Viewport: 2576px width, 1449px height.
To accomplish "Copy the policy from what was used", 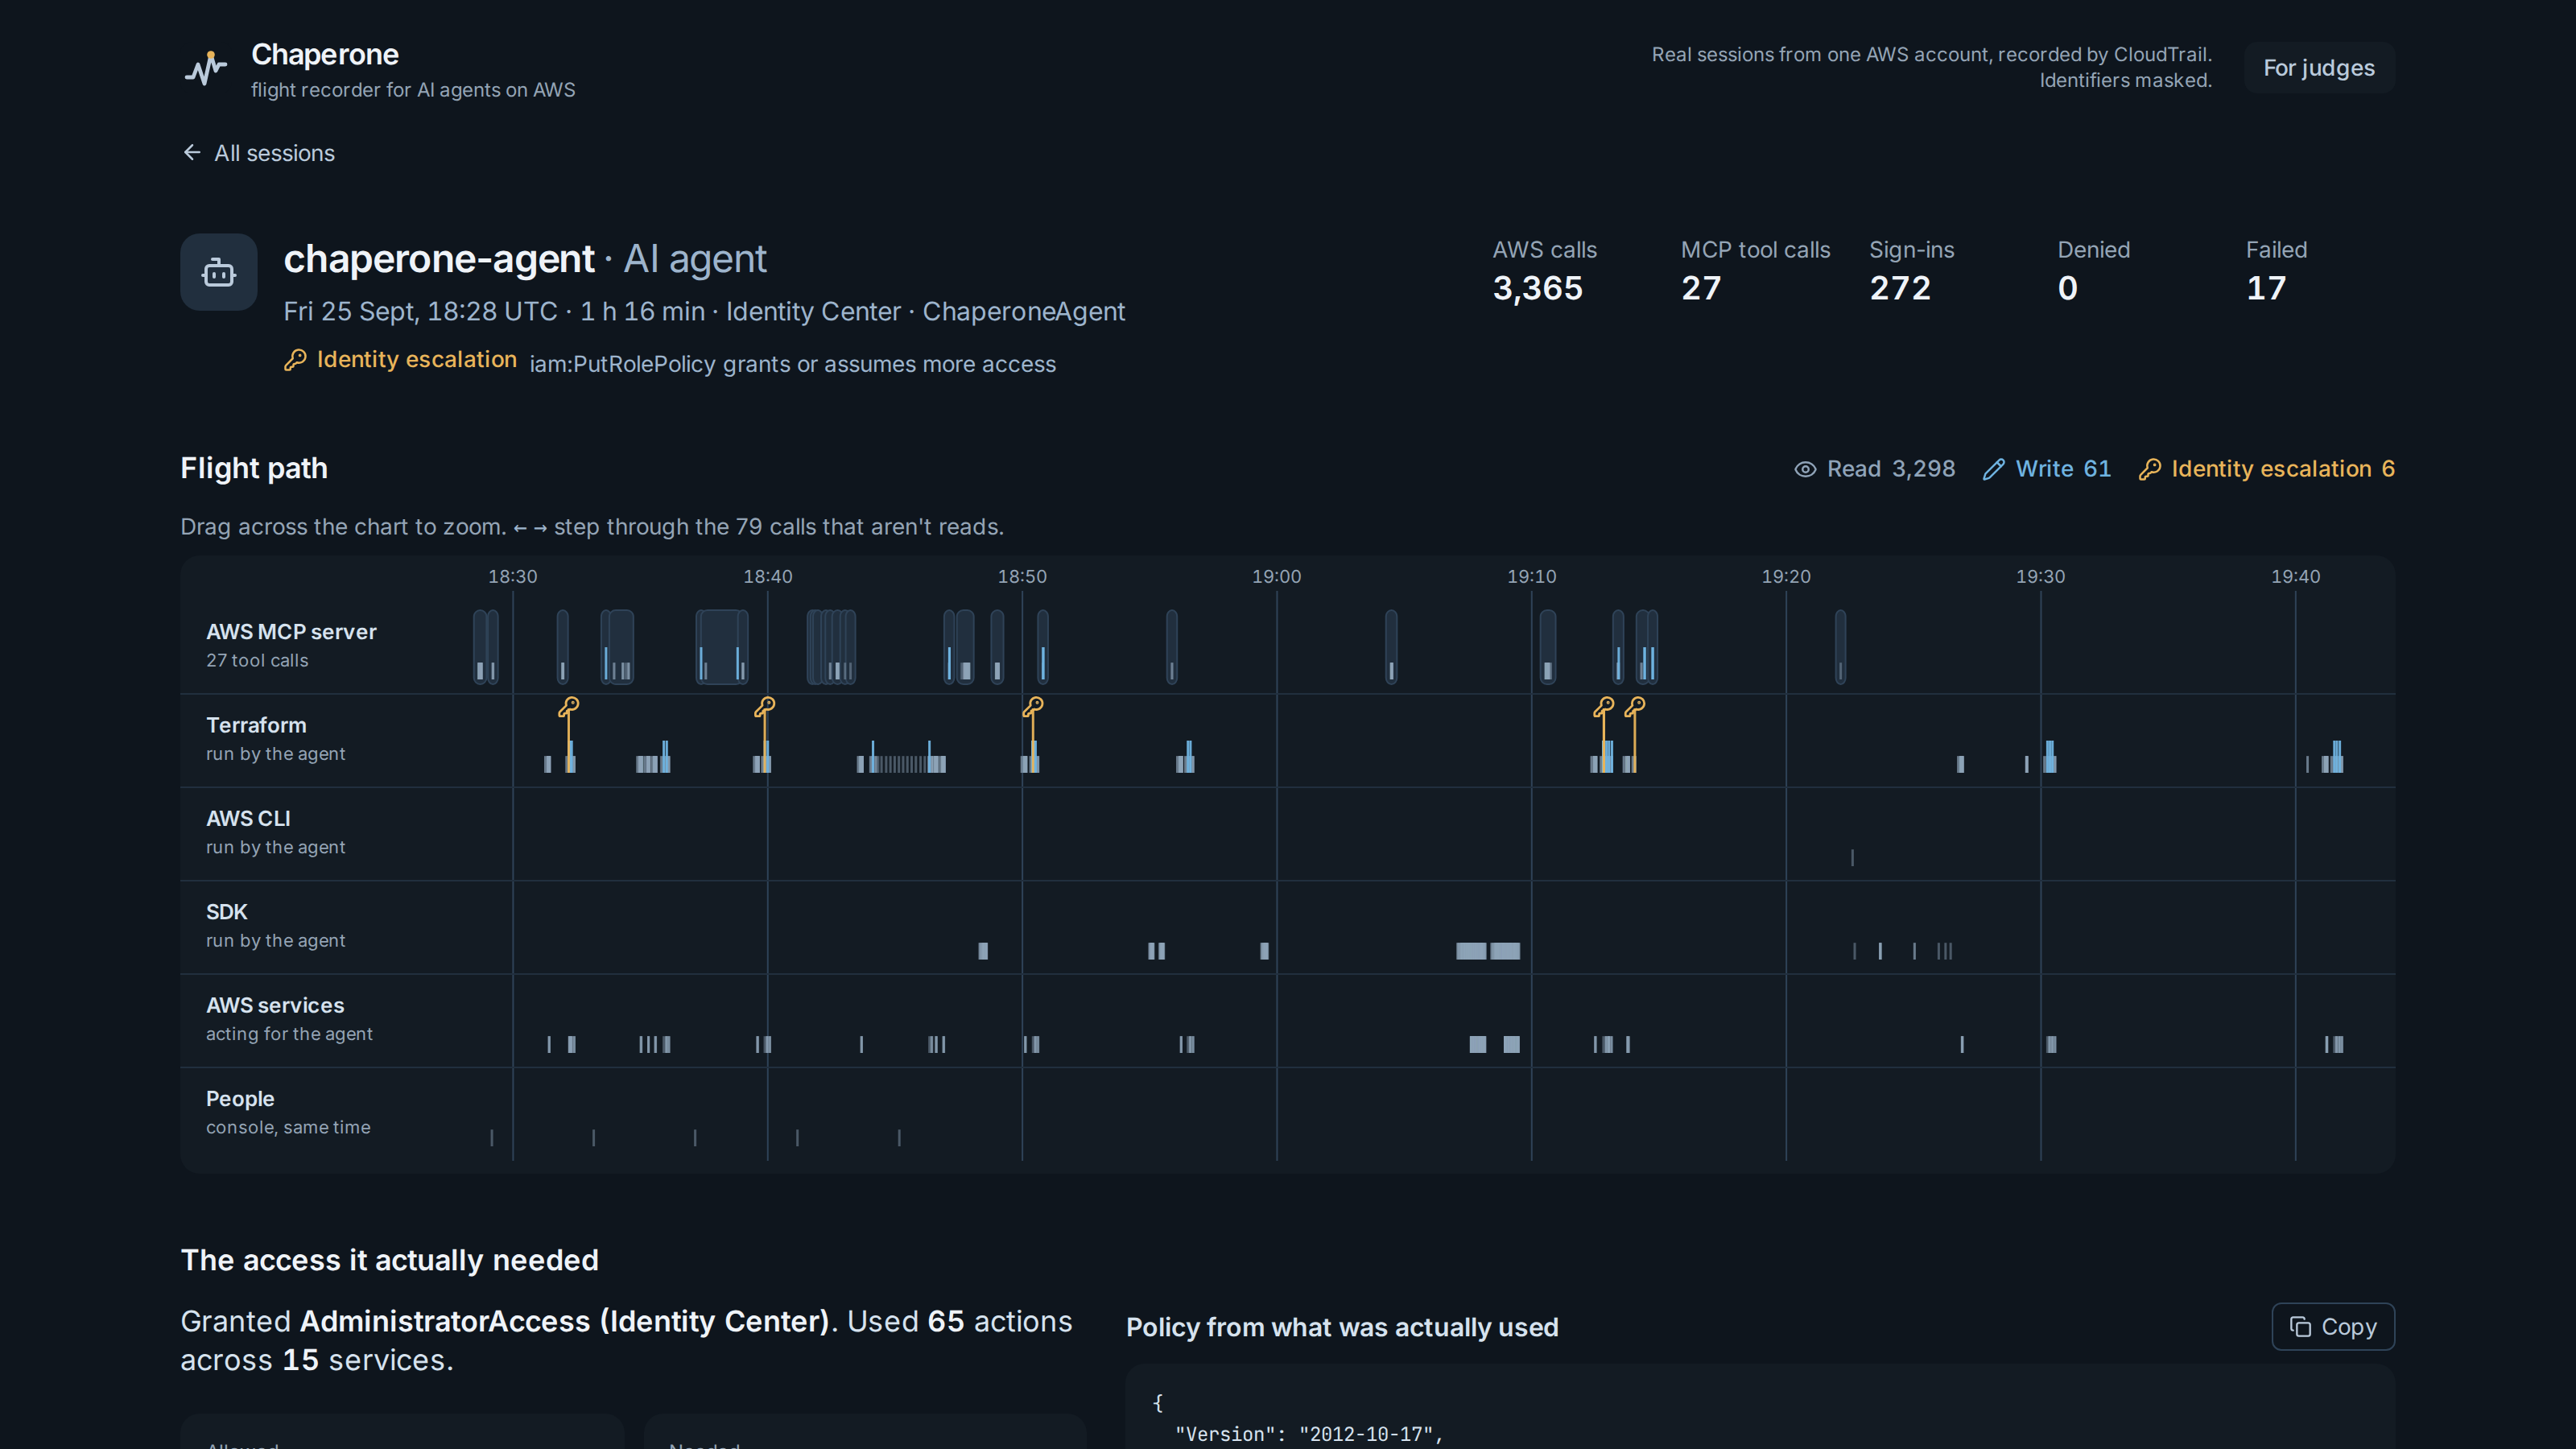I will click(2333, 1327).
